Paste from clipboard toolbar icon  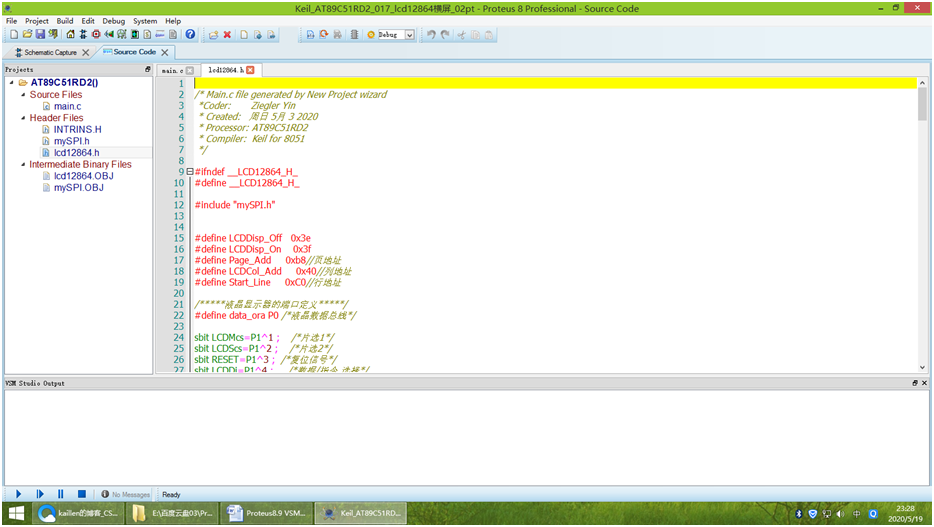coord(489,35)
